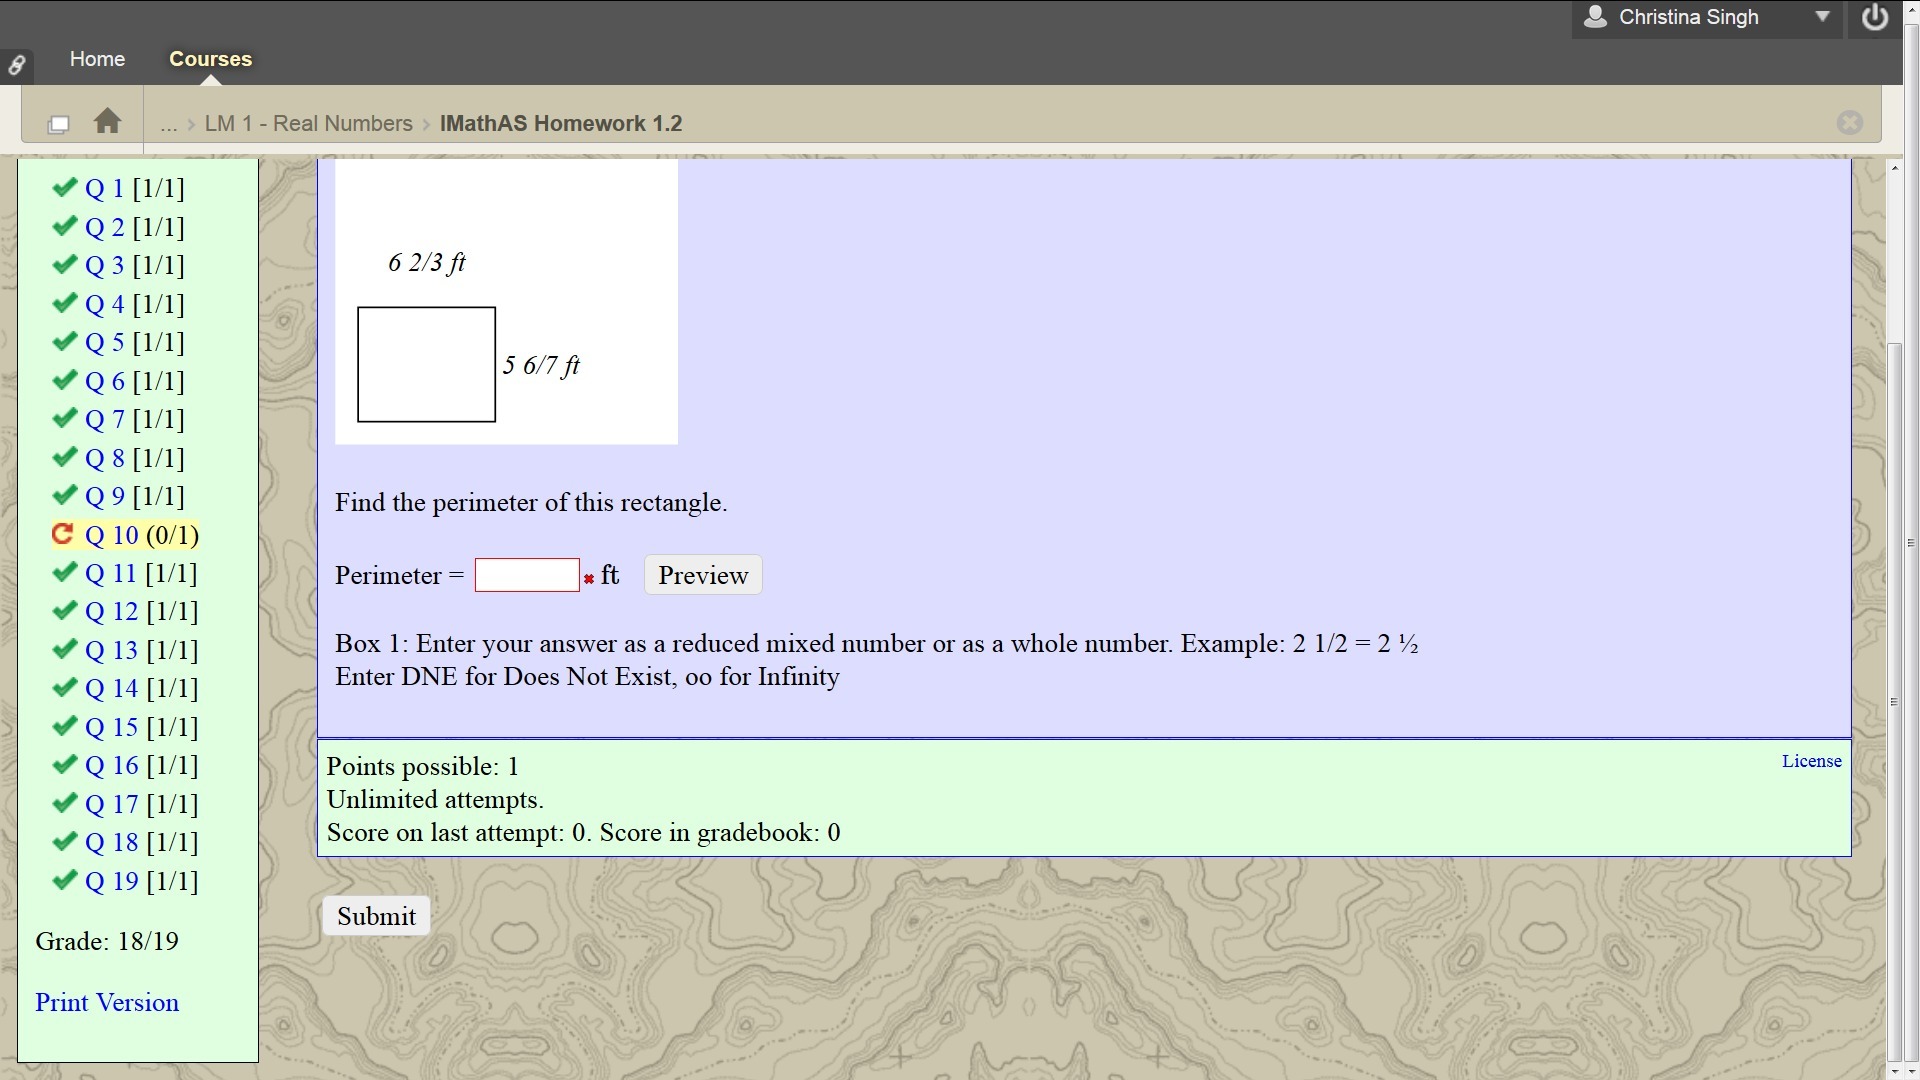The width and height of the screenshot is (1920, 1080).
Task: Expand the Christina Singh dropdown arrow
Action: [x=1822, y=17]
